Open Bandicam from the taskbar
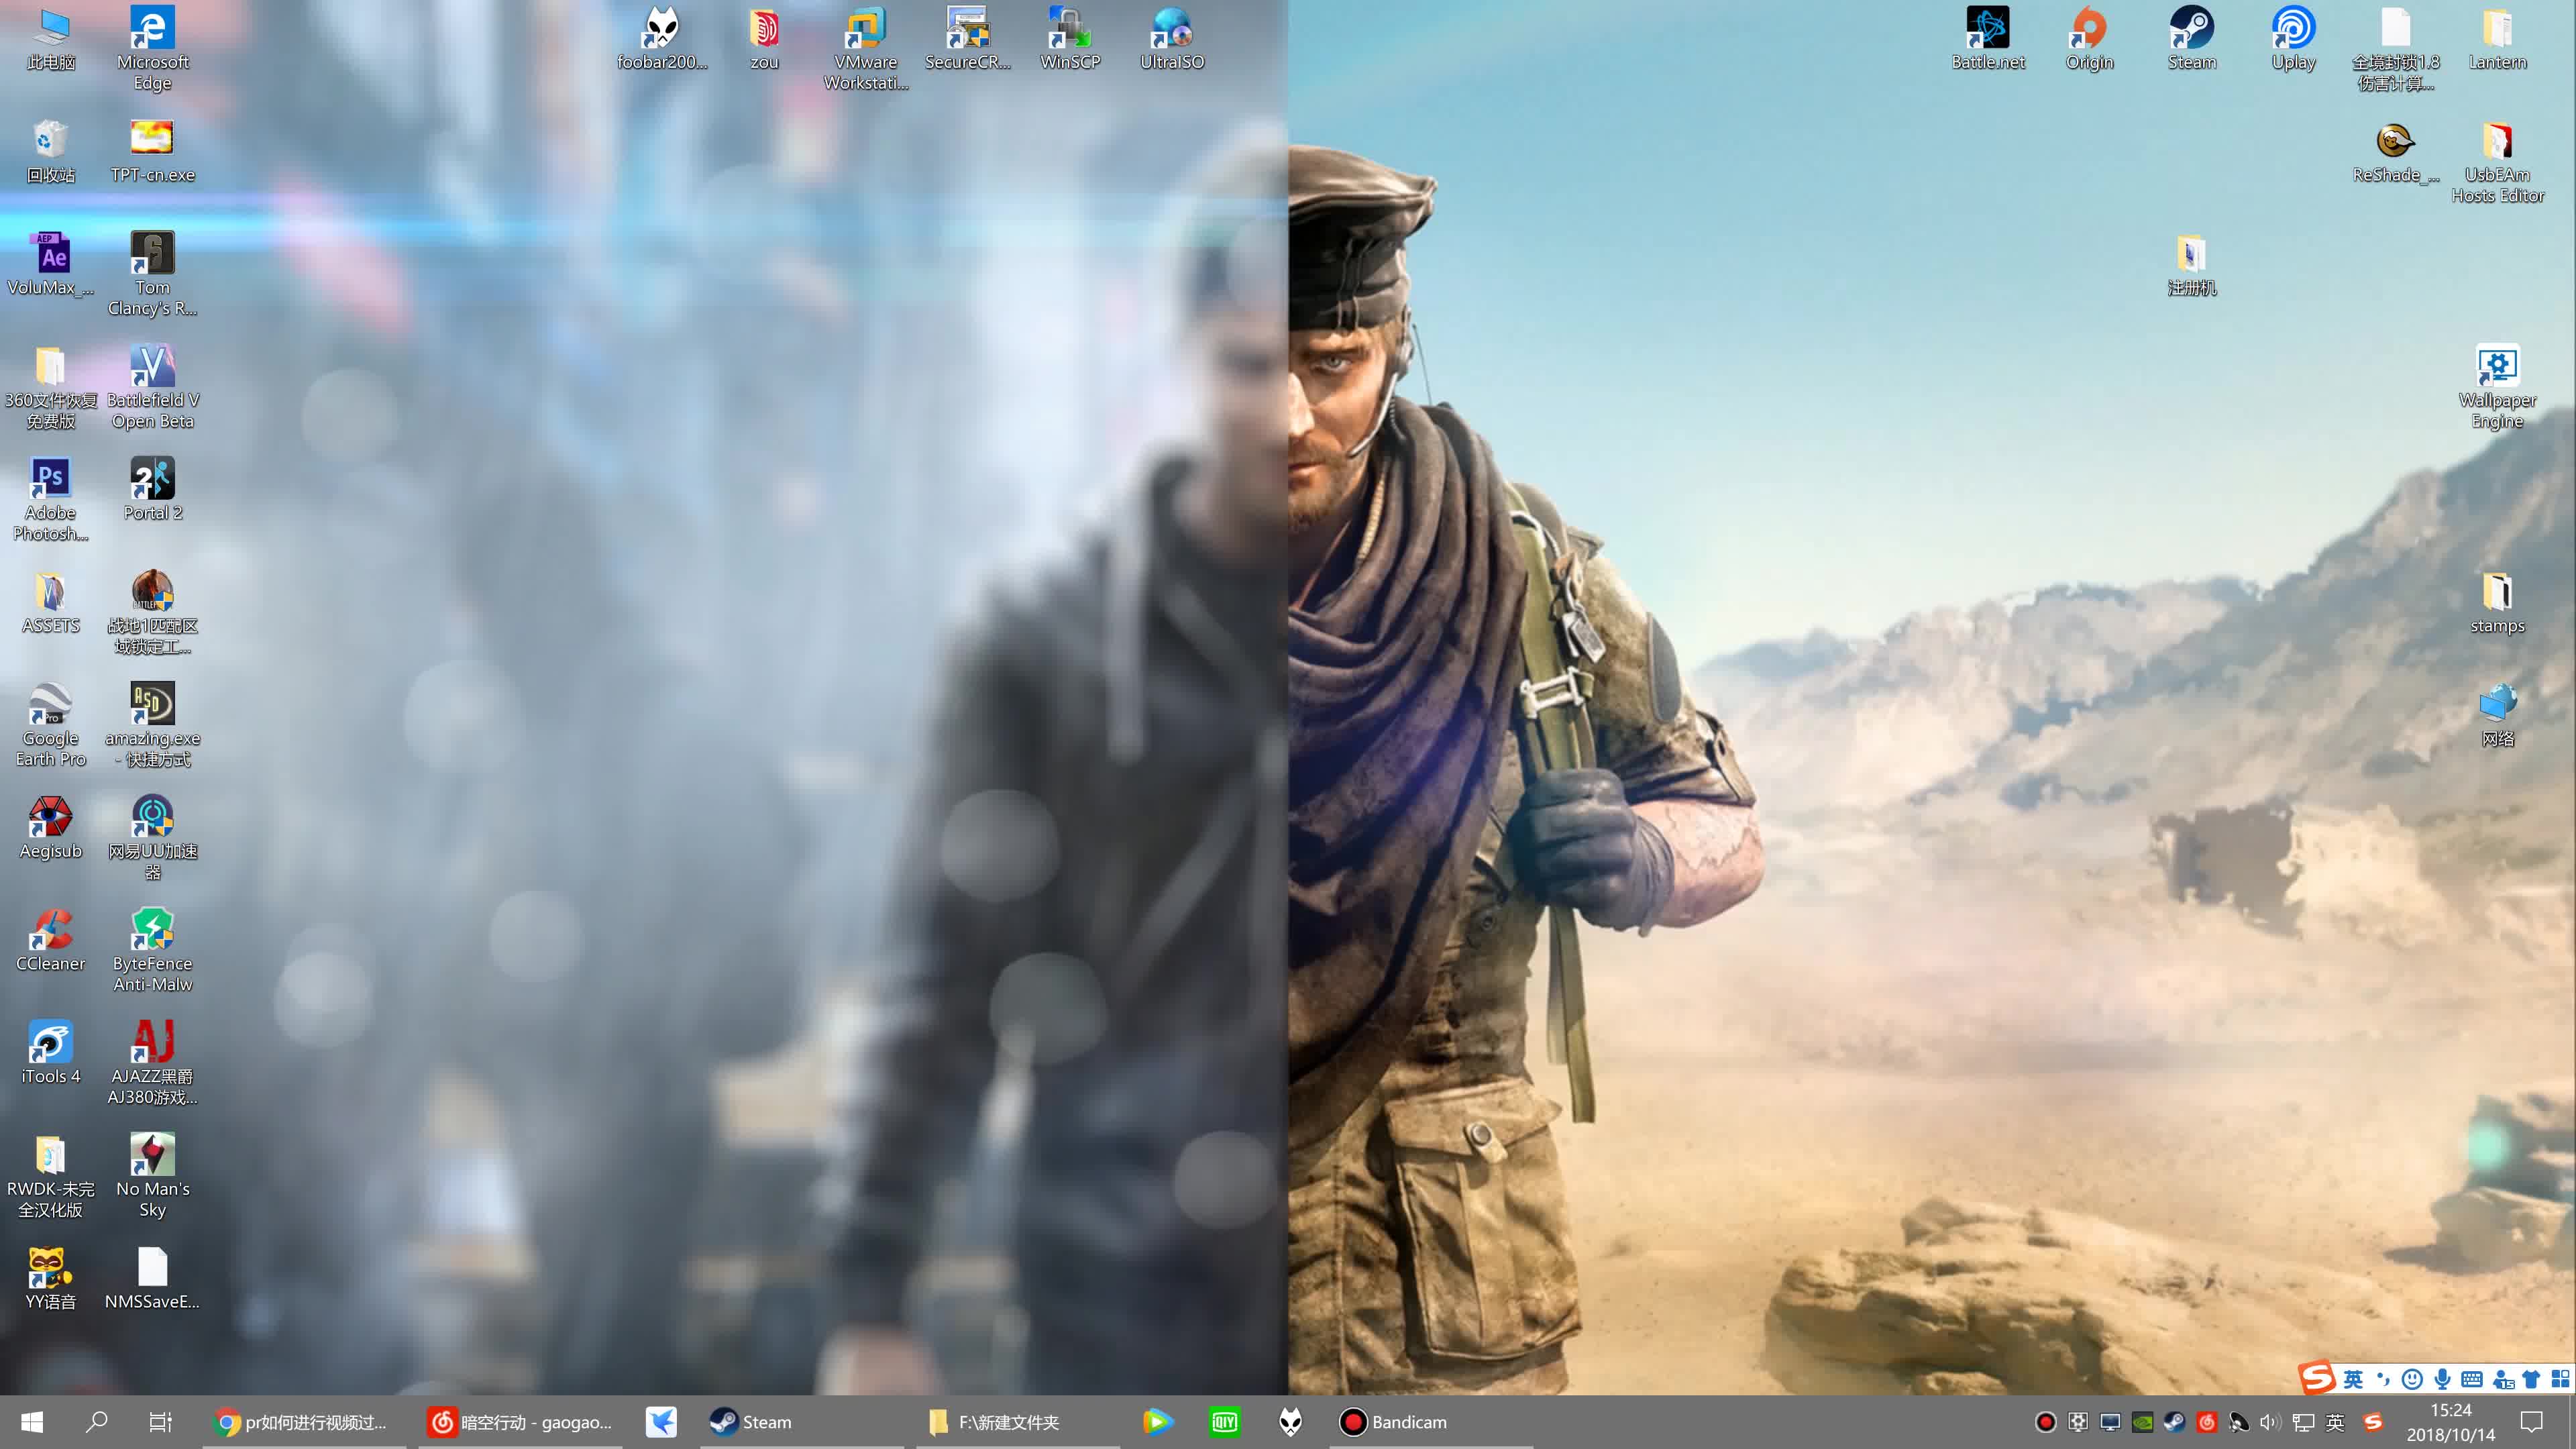2576x1449 pixels. pyautogui.click(x=1430, y=1421)
